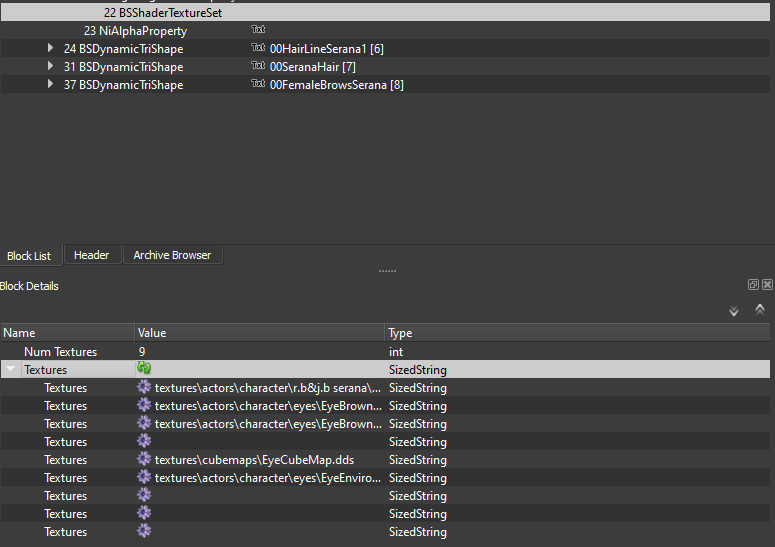Click the Type column header
The height and width of the screenshot is (547, 775).
577,333
